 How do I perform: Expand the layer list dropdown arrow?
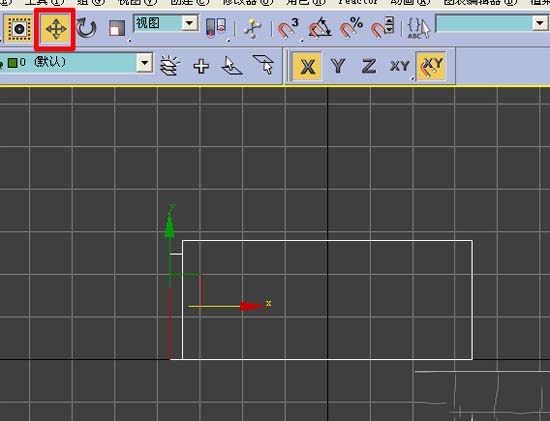pyautogui.click(x=144, y=63)
